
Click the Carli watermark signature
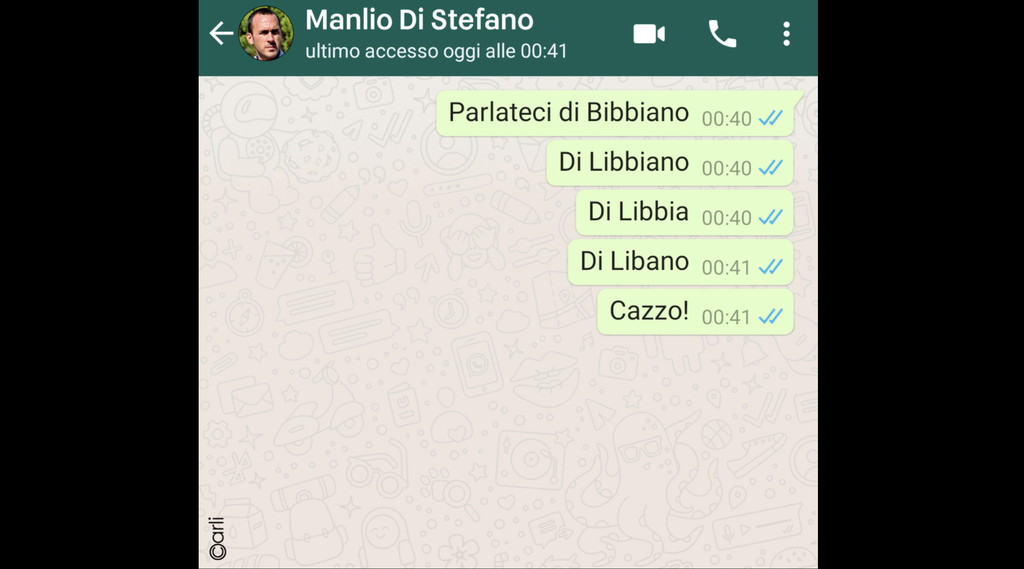coord(217,539)
